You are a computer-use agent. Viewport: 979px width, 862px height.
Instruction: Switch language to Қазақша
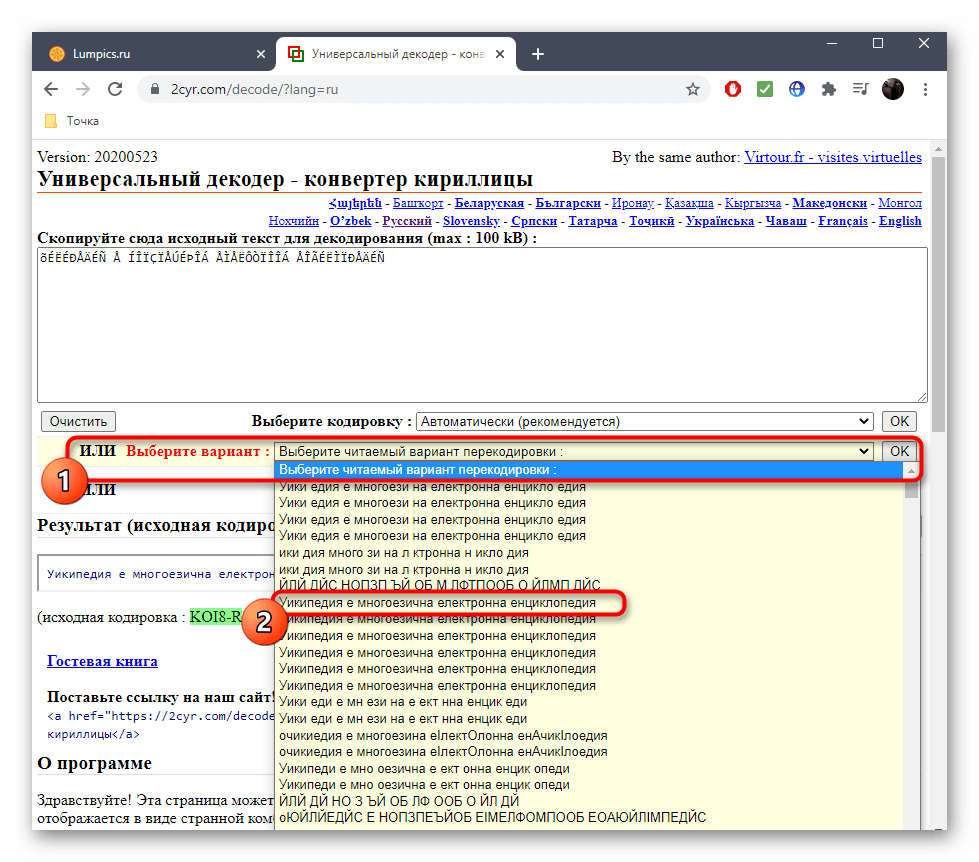(x=689, y=203)
